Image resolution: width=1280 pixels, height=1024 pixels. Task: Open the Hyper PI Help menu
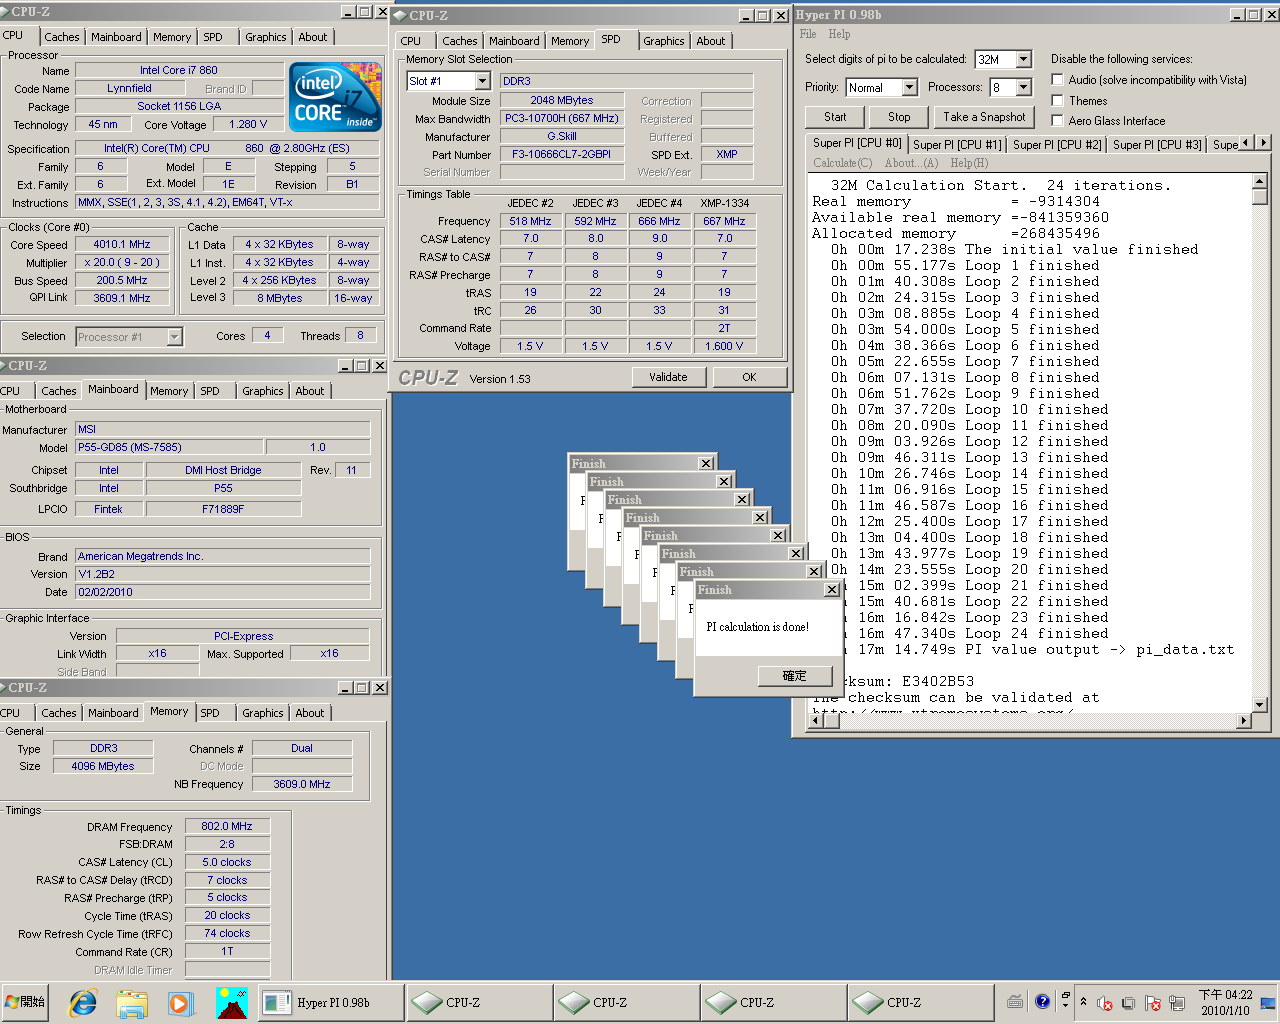[x=840, y=34]
